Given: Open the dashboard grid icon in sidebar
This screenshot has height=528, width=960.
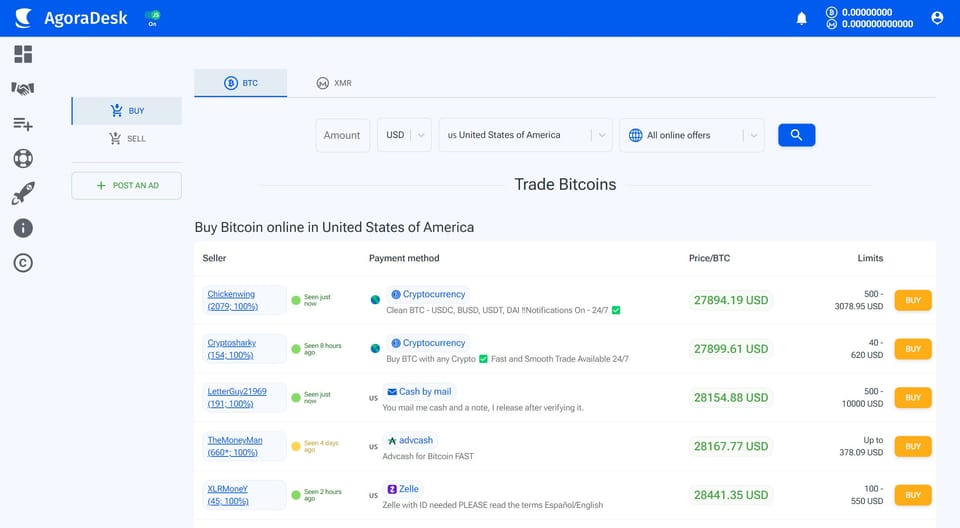Looking at the screenshot, I should tap(23, 55).
